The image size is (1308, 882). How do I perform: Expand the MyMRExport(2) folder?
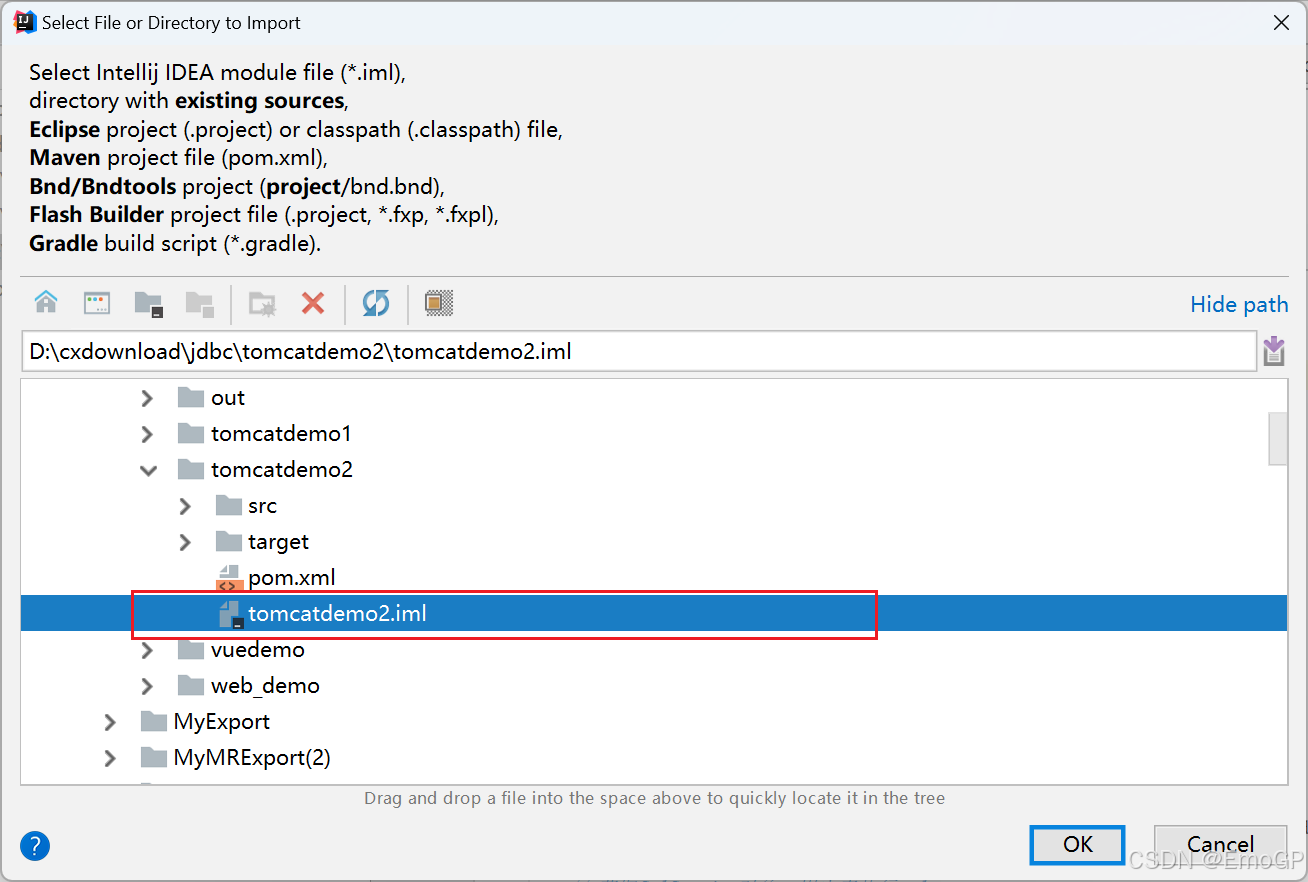click(x=110, y=758)
